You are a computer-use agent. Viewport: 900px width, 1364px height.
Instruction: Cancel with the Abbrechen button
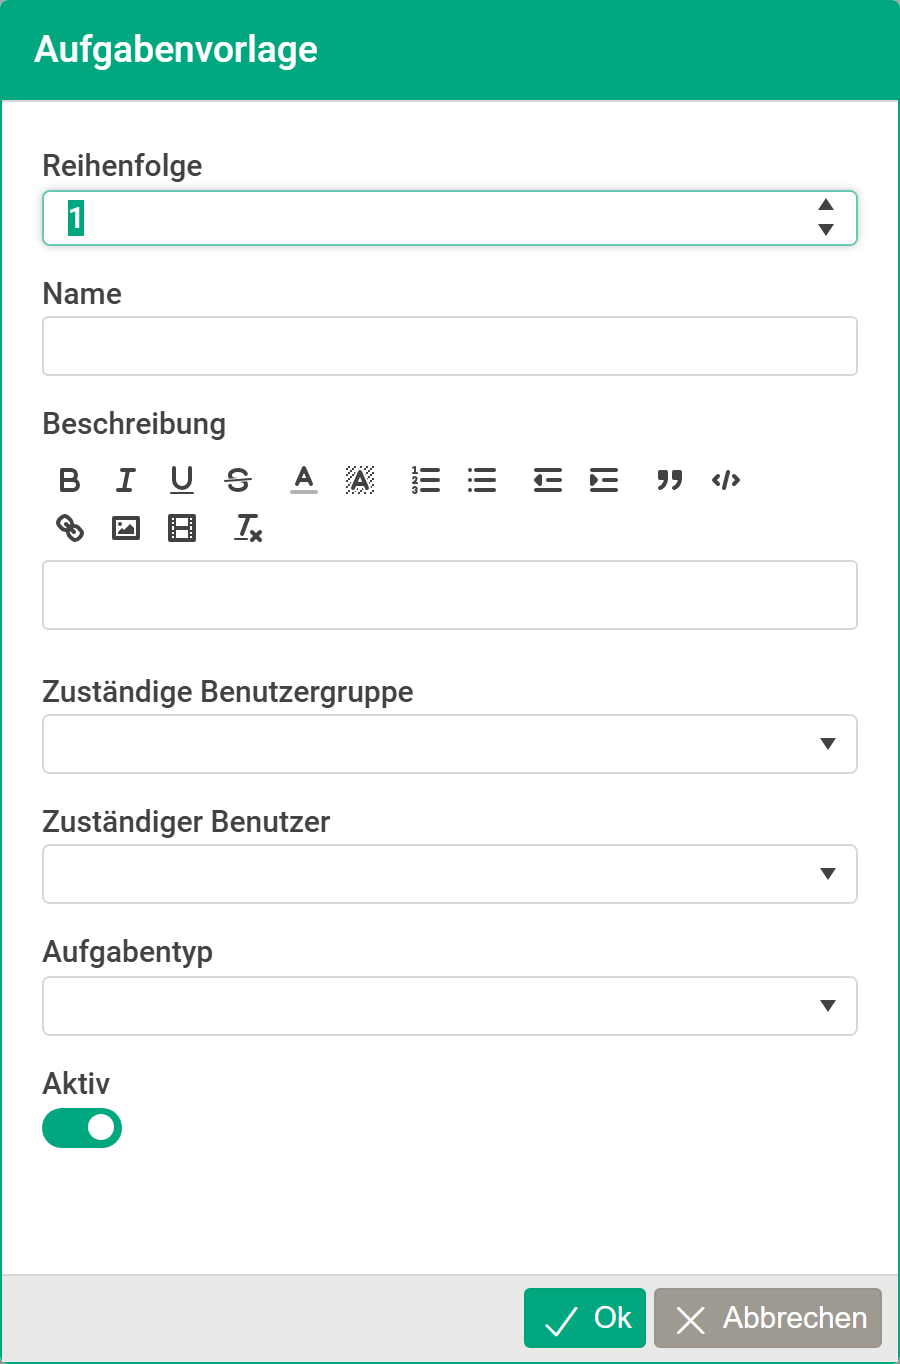(x=768, y=1318)
